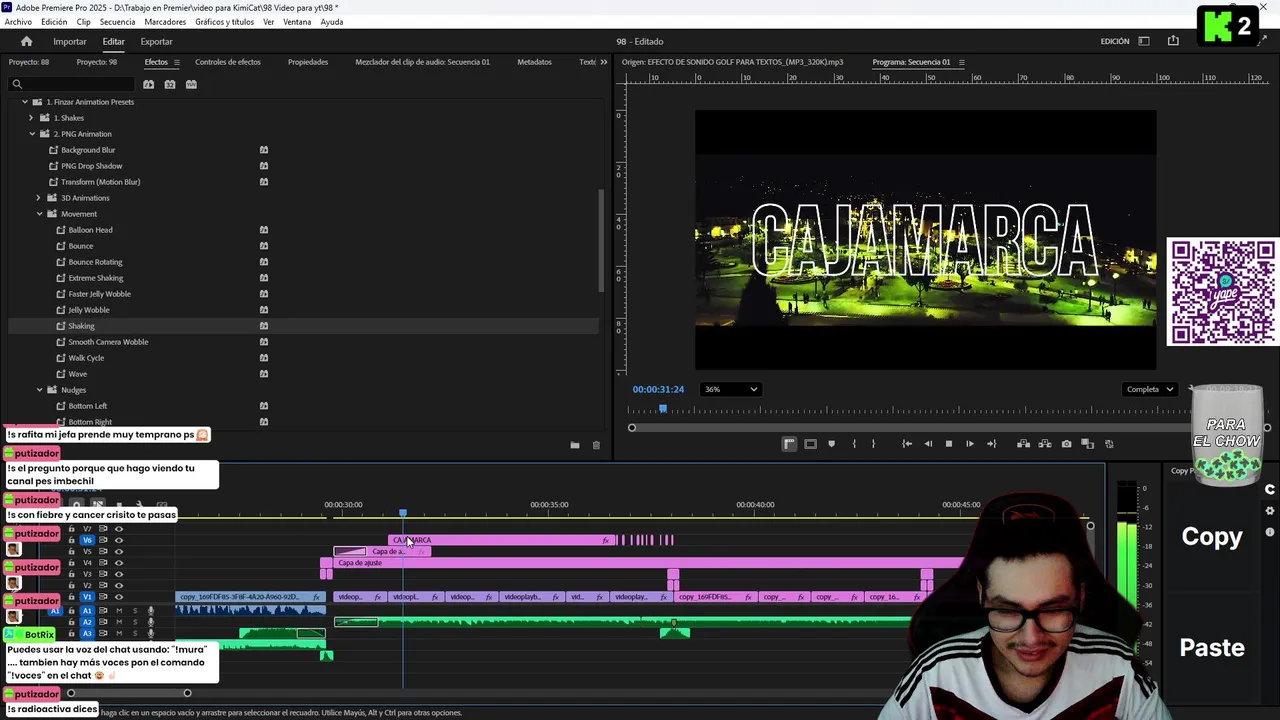Click the Lift button
This screenshot has width=1280, height=720.
[x=1023, y=444]
